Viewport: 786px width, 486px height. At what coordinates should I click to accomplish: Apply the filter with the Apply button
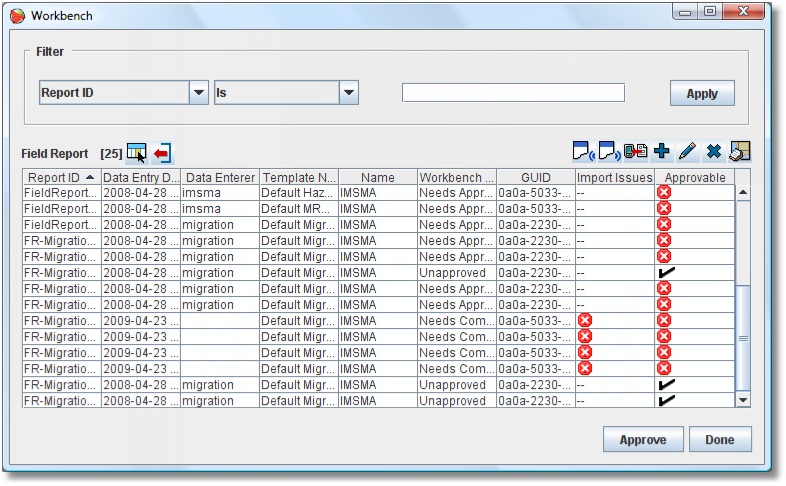[x=702, y=93]
